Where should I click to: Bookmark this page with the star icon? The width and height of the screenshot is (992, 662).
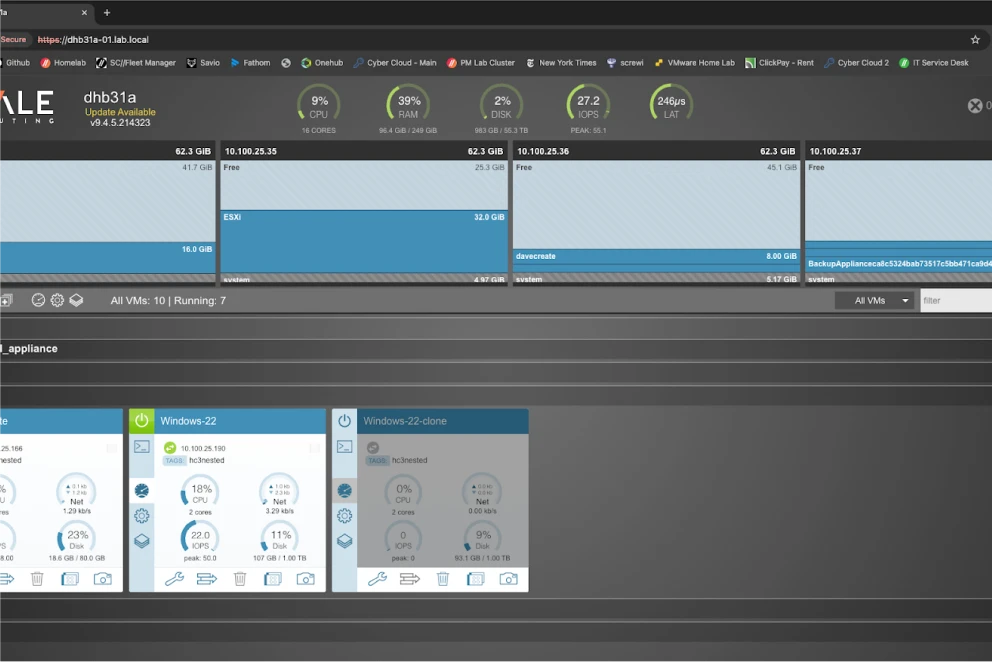pos(975,39)
